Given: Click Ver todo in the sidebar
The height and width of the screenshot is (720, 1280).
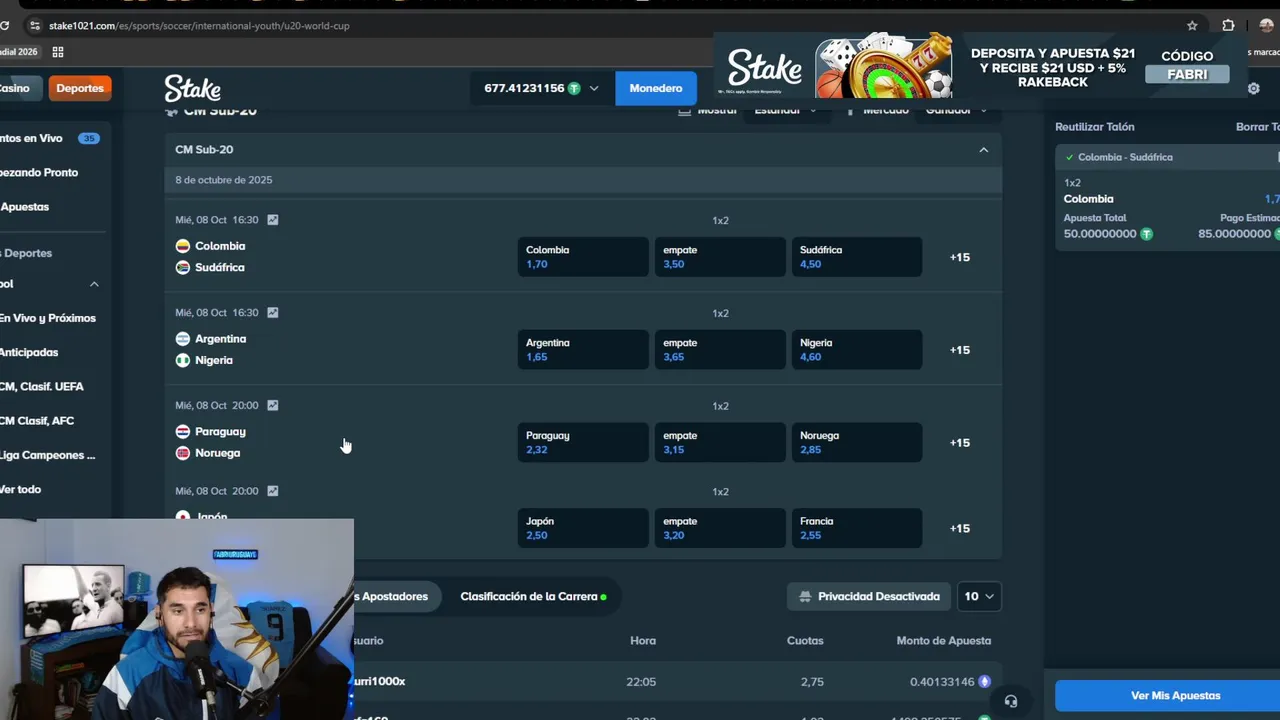Looking at the screenshot, I should coord(21,489).
